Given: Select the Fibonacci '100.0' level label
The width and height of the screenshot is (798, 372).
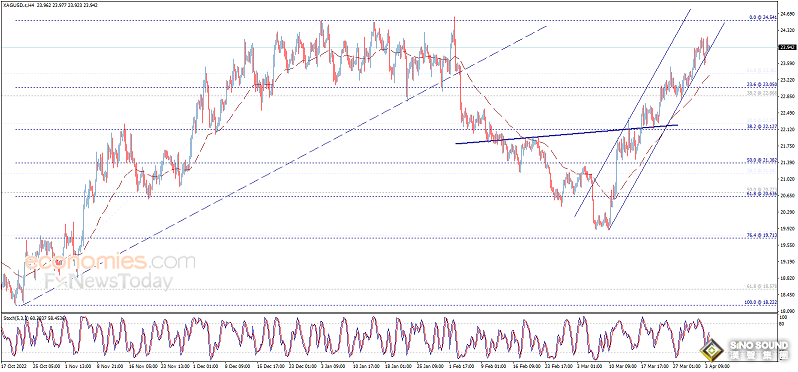Looking at the screenshot, I should tap(760, 302).
